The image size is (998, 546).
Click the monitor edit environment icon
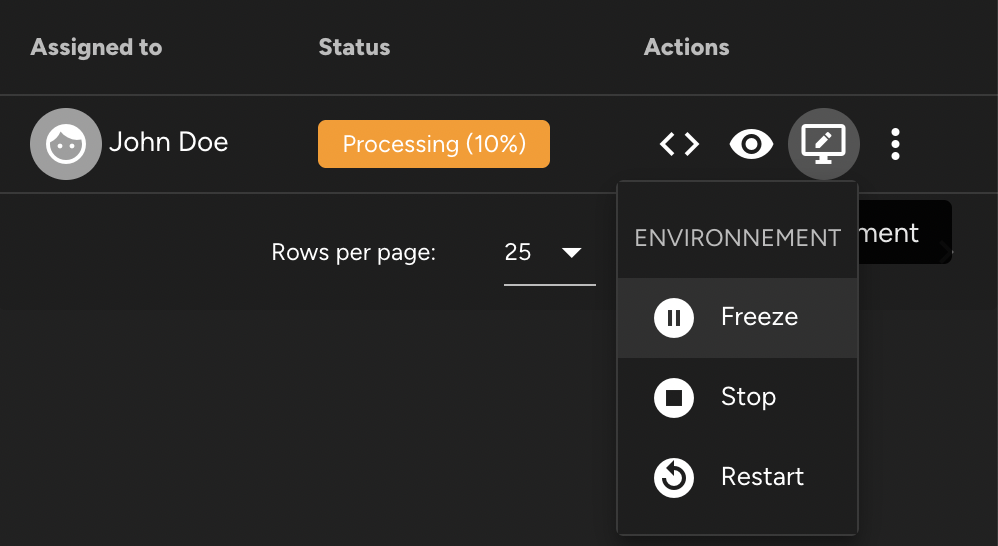click(824, 144)
